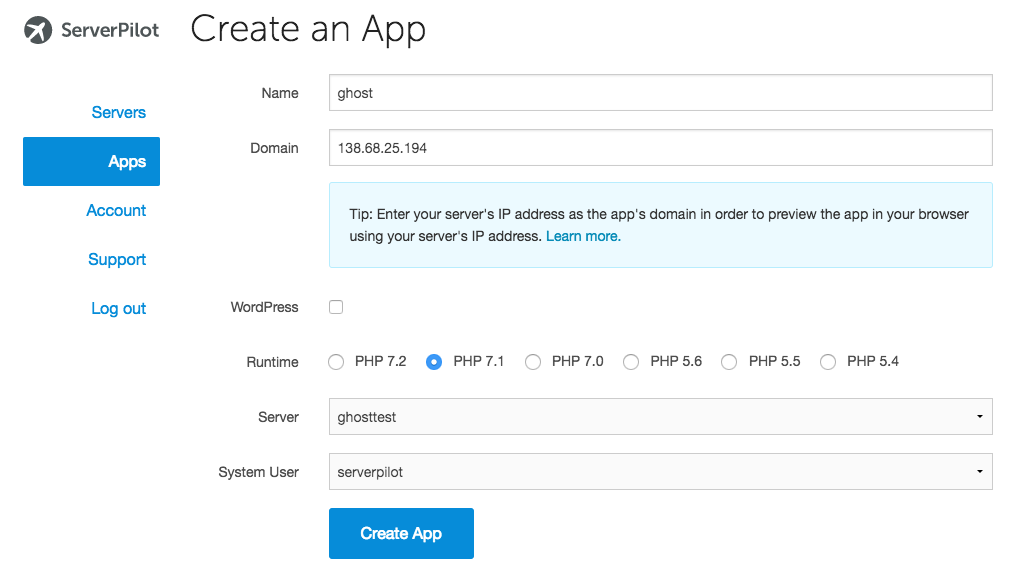Go to Account settings
Image resolution: width=1020 pixels, height=581 pixels.
click(116, 210)
